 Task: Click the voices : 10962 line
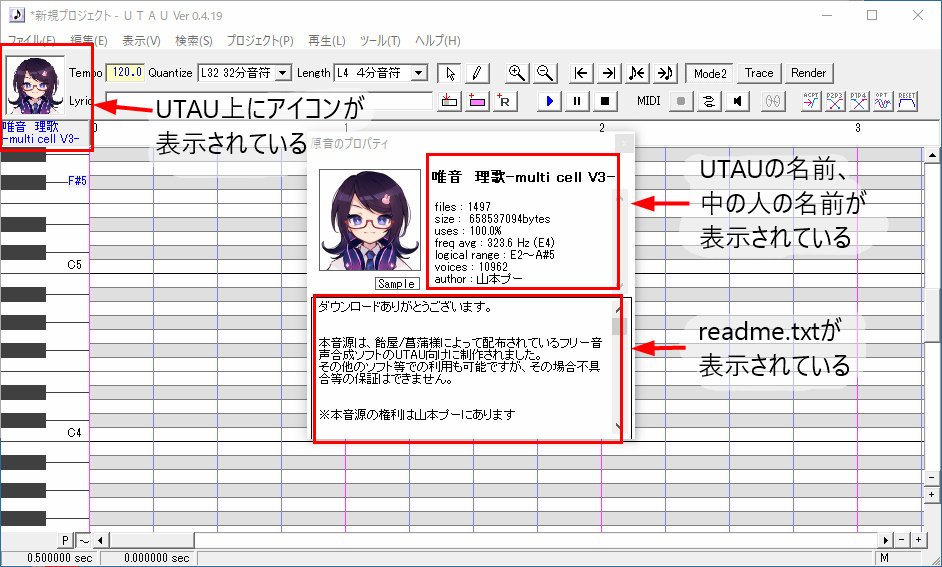click(471, 267)
